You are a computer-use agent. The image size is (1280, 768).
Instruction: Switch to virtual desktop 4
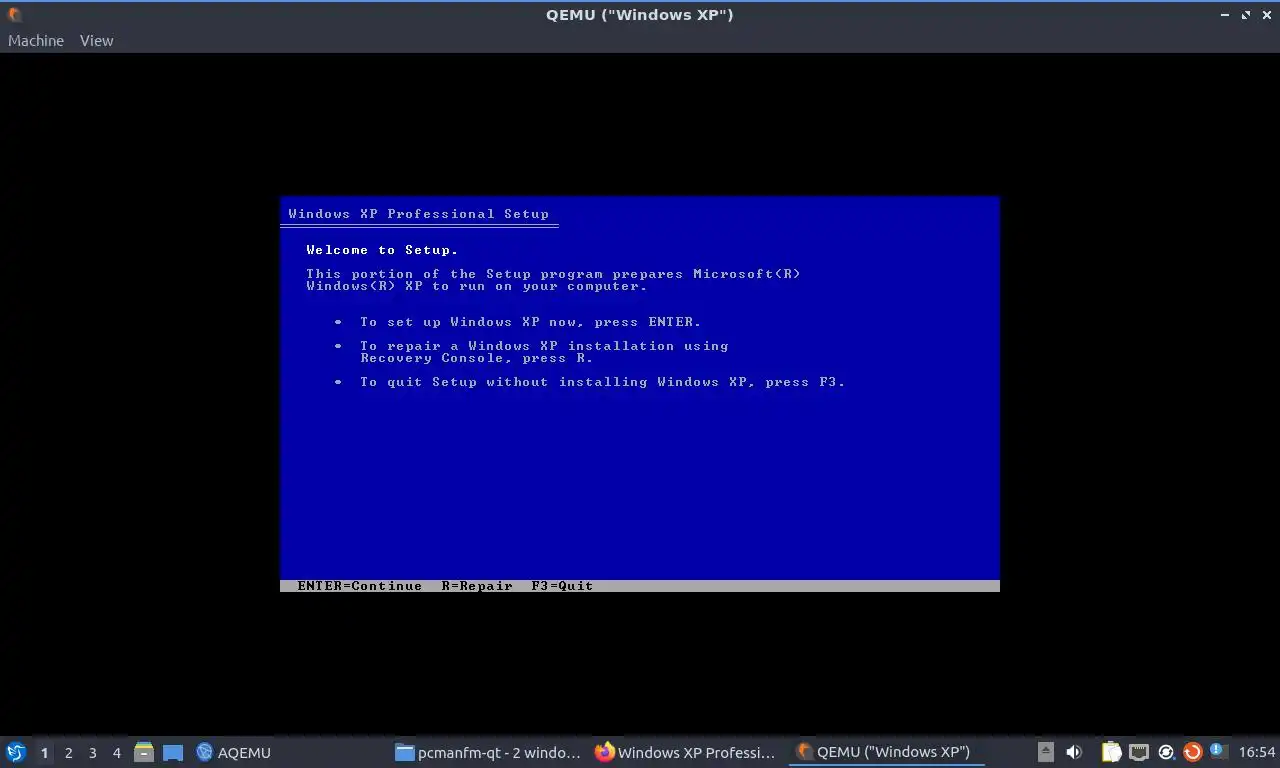click(117, 752)
